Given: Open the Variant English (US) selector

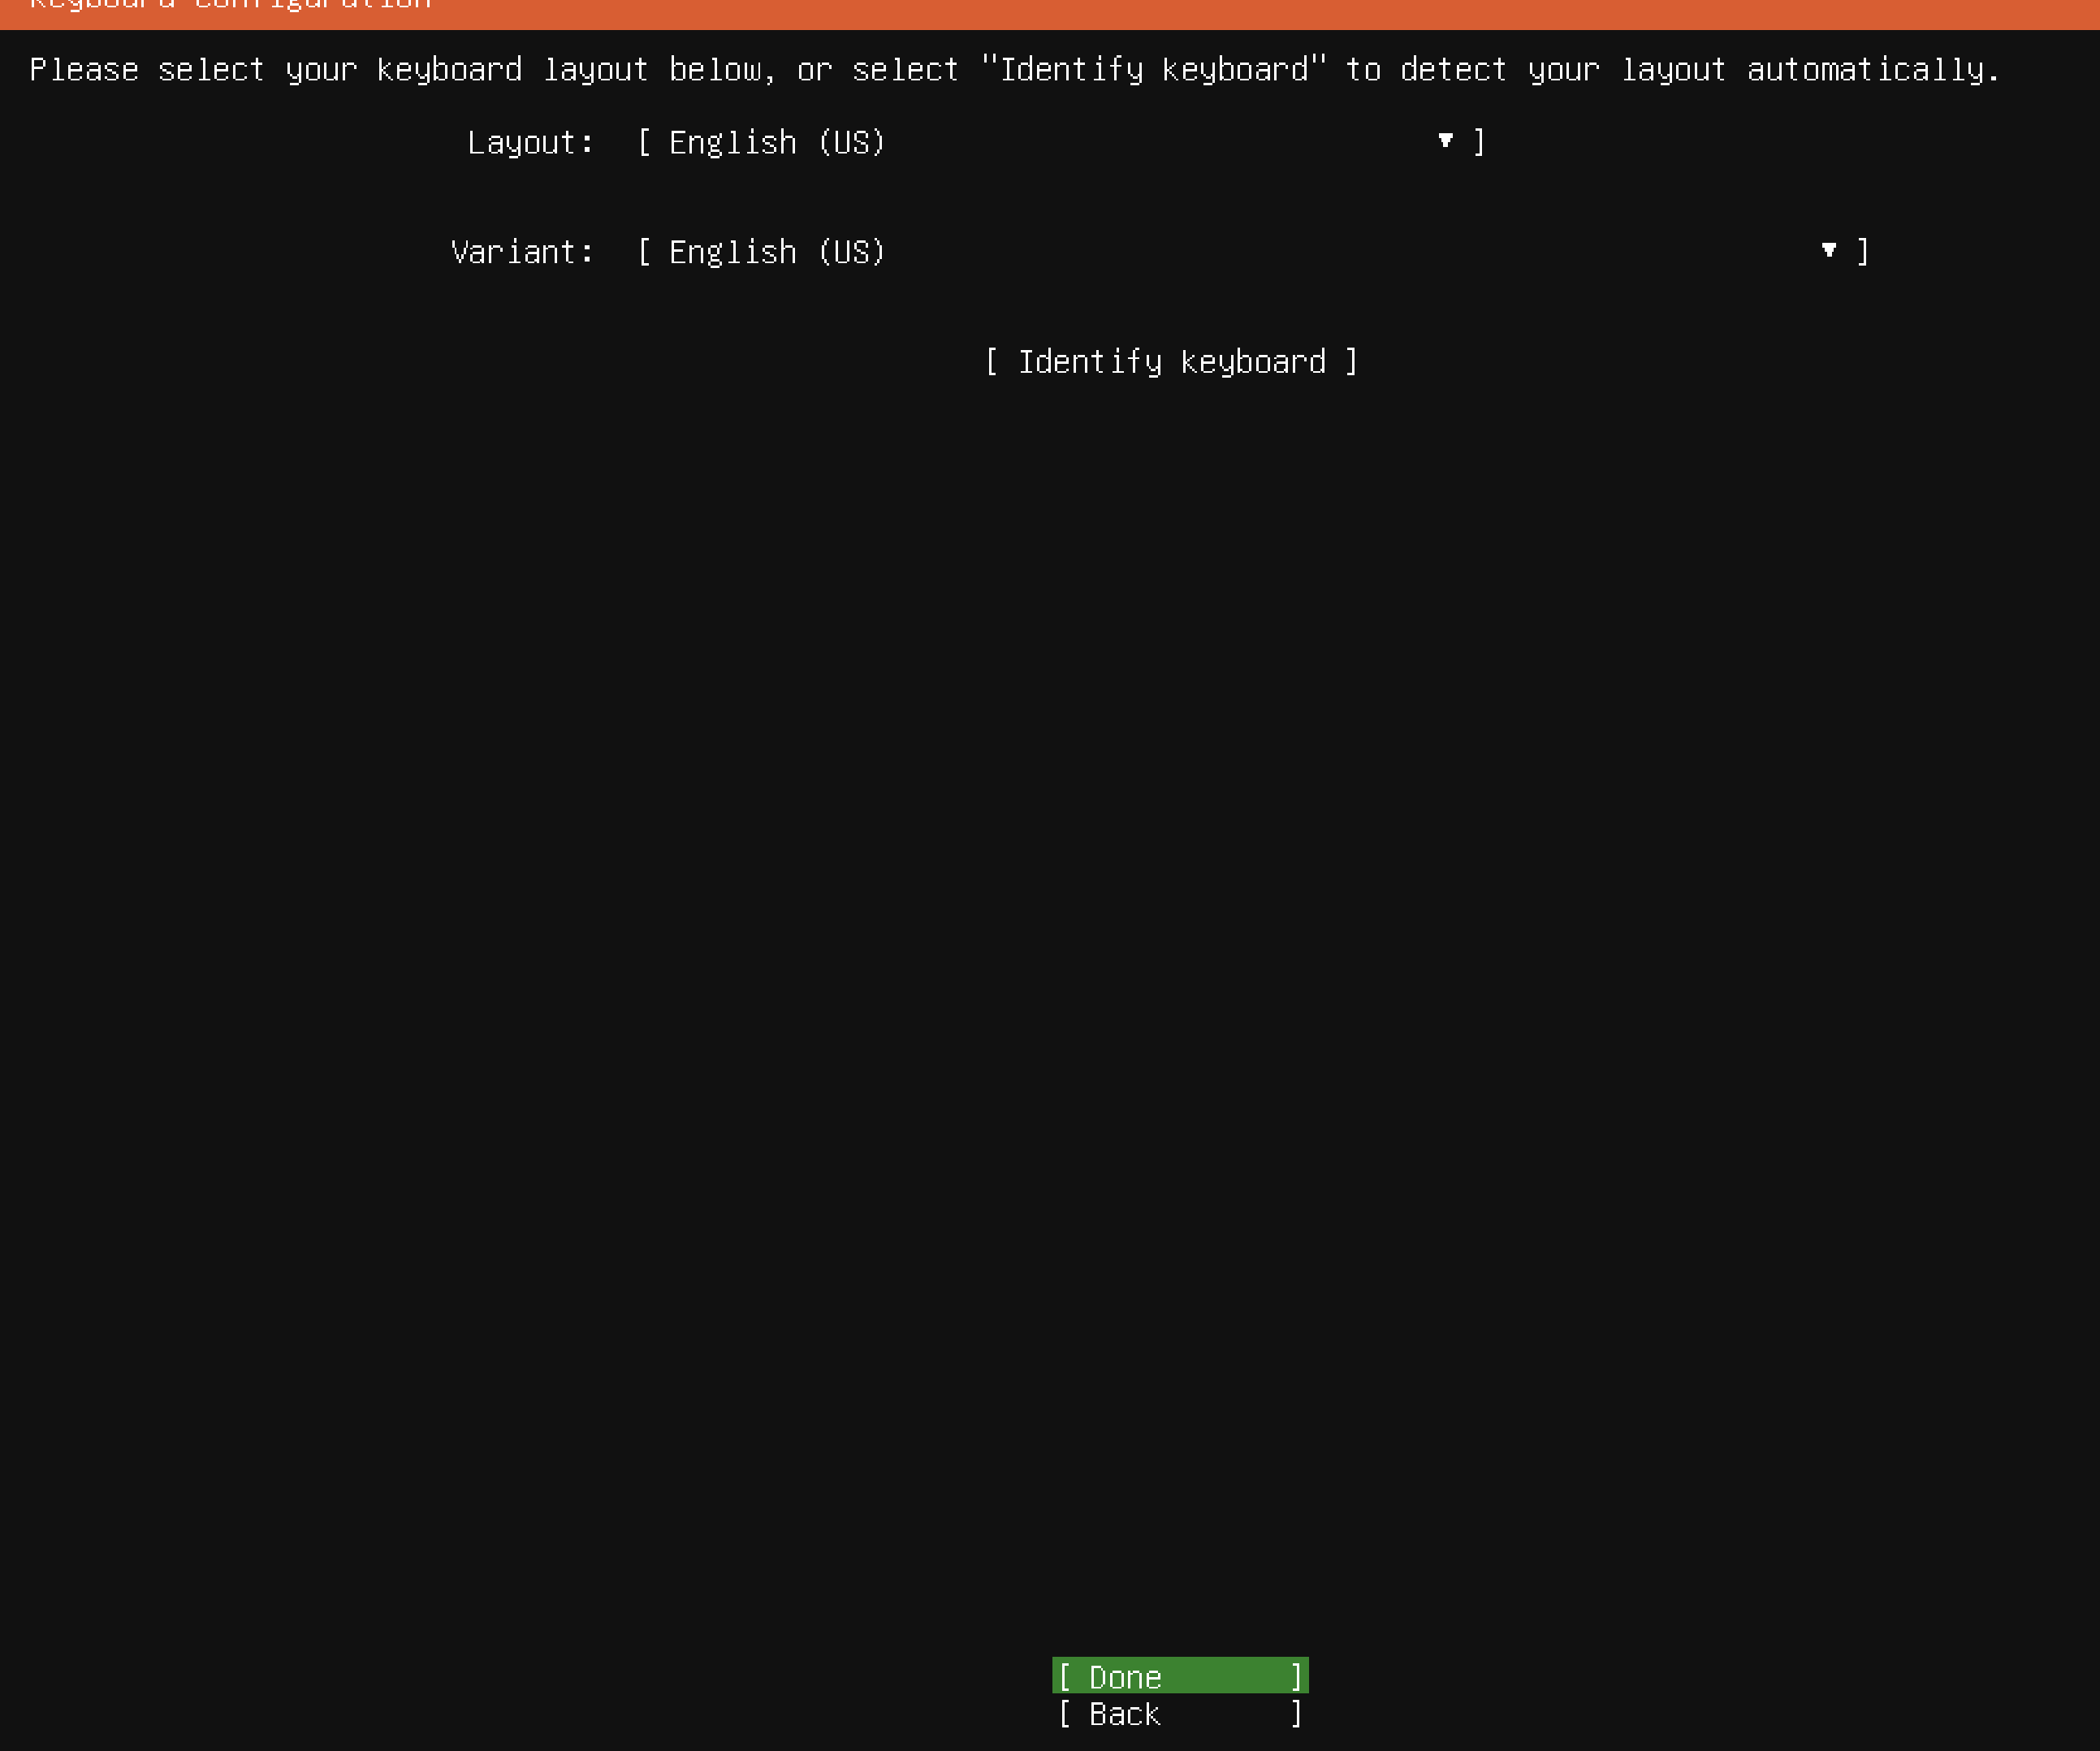Looking at the screenshot, I should 777,252.
